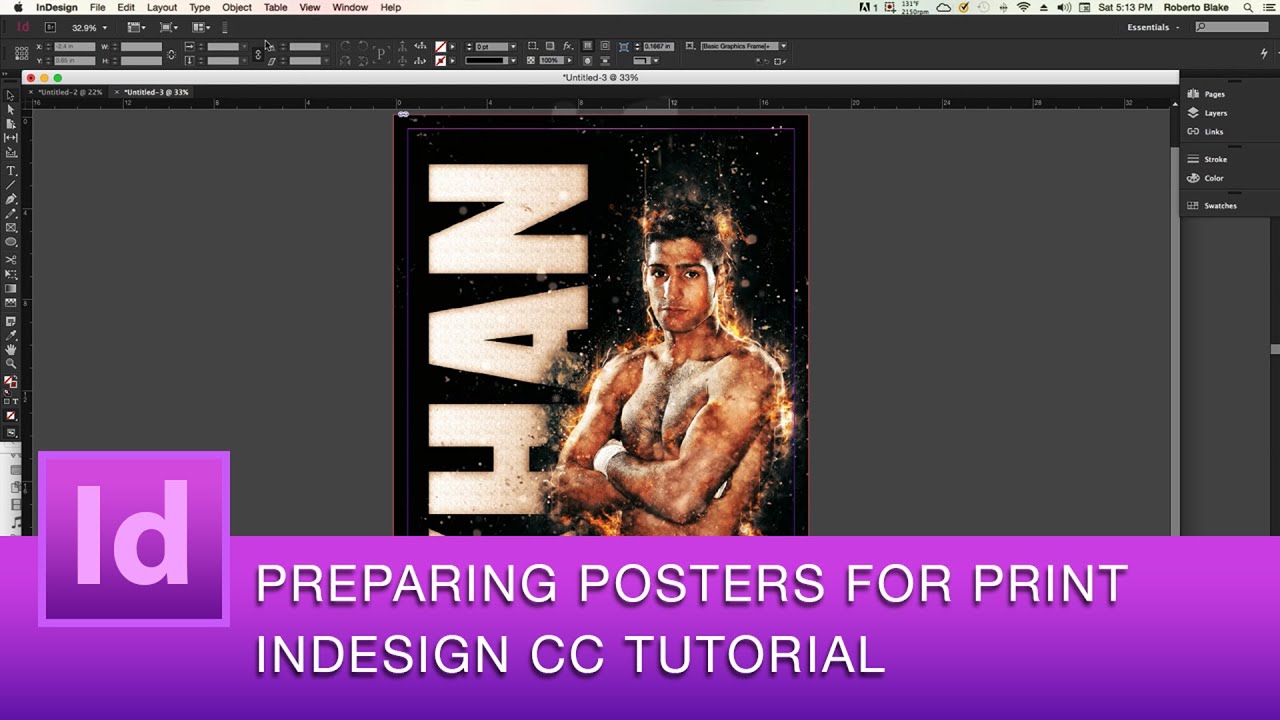Open the Layers panel
1280x720 pixels.
(1209, 113)
